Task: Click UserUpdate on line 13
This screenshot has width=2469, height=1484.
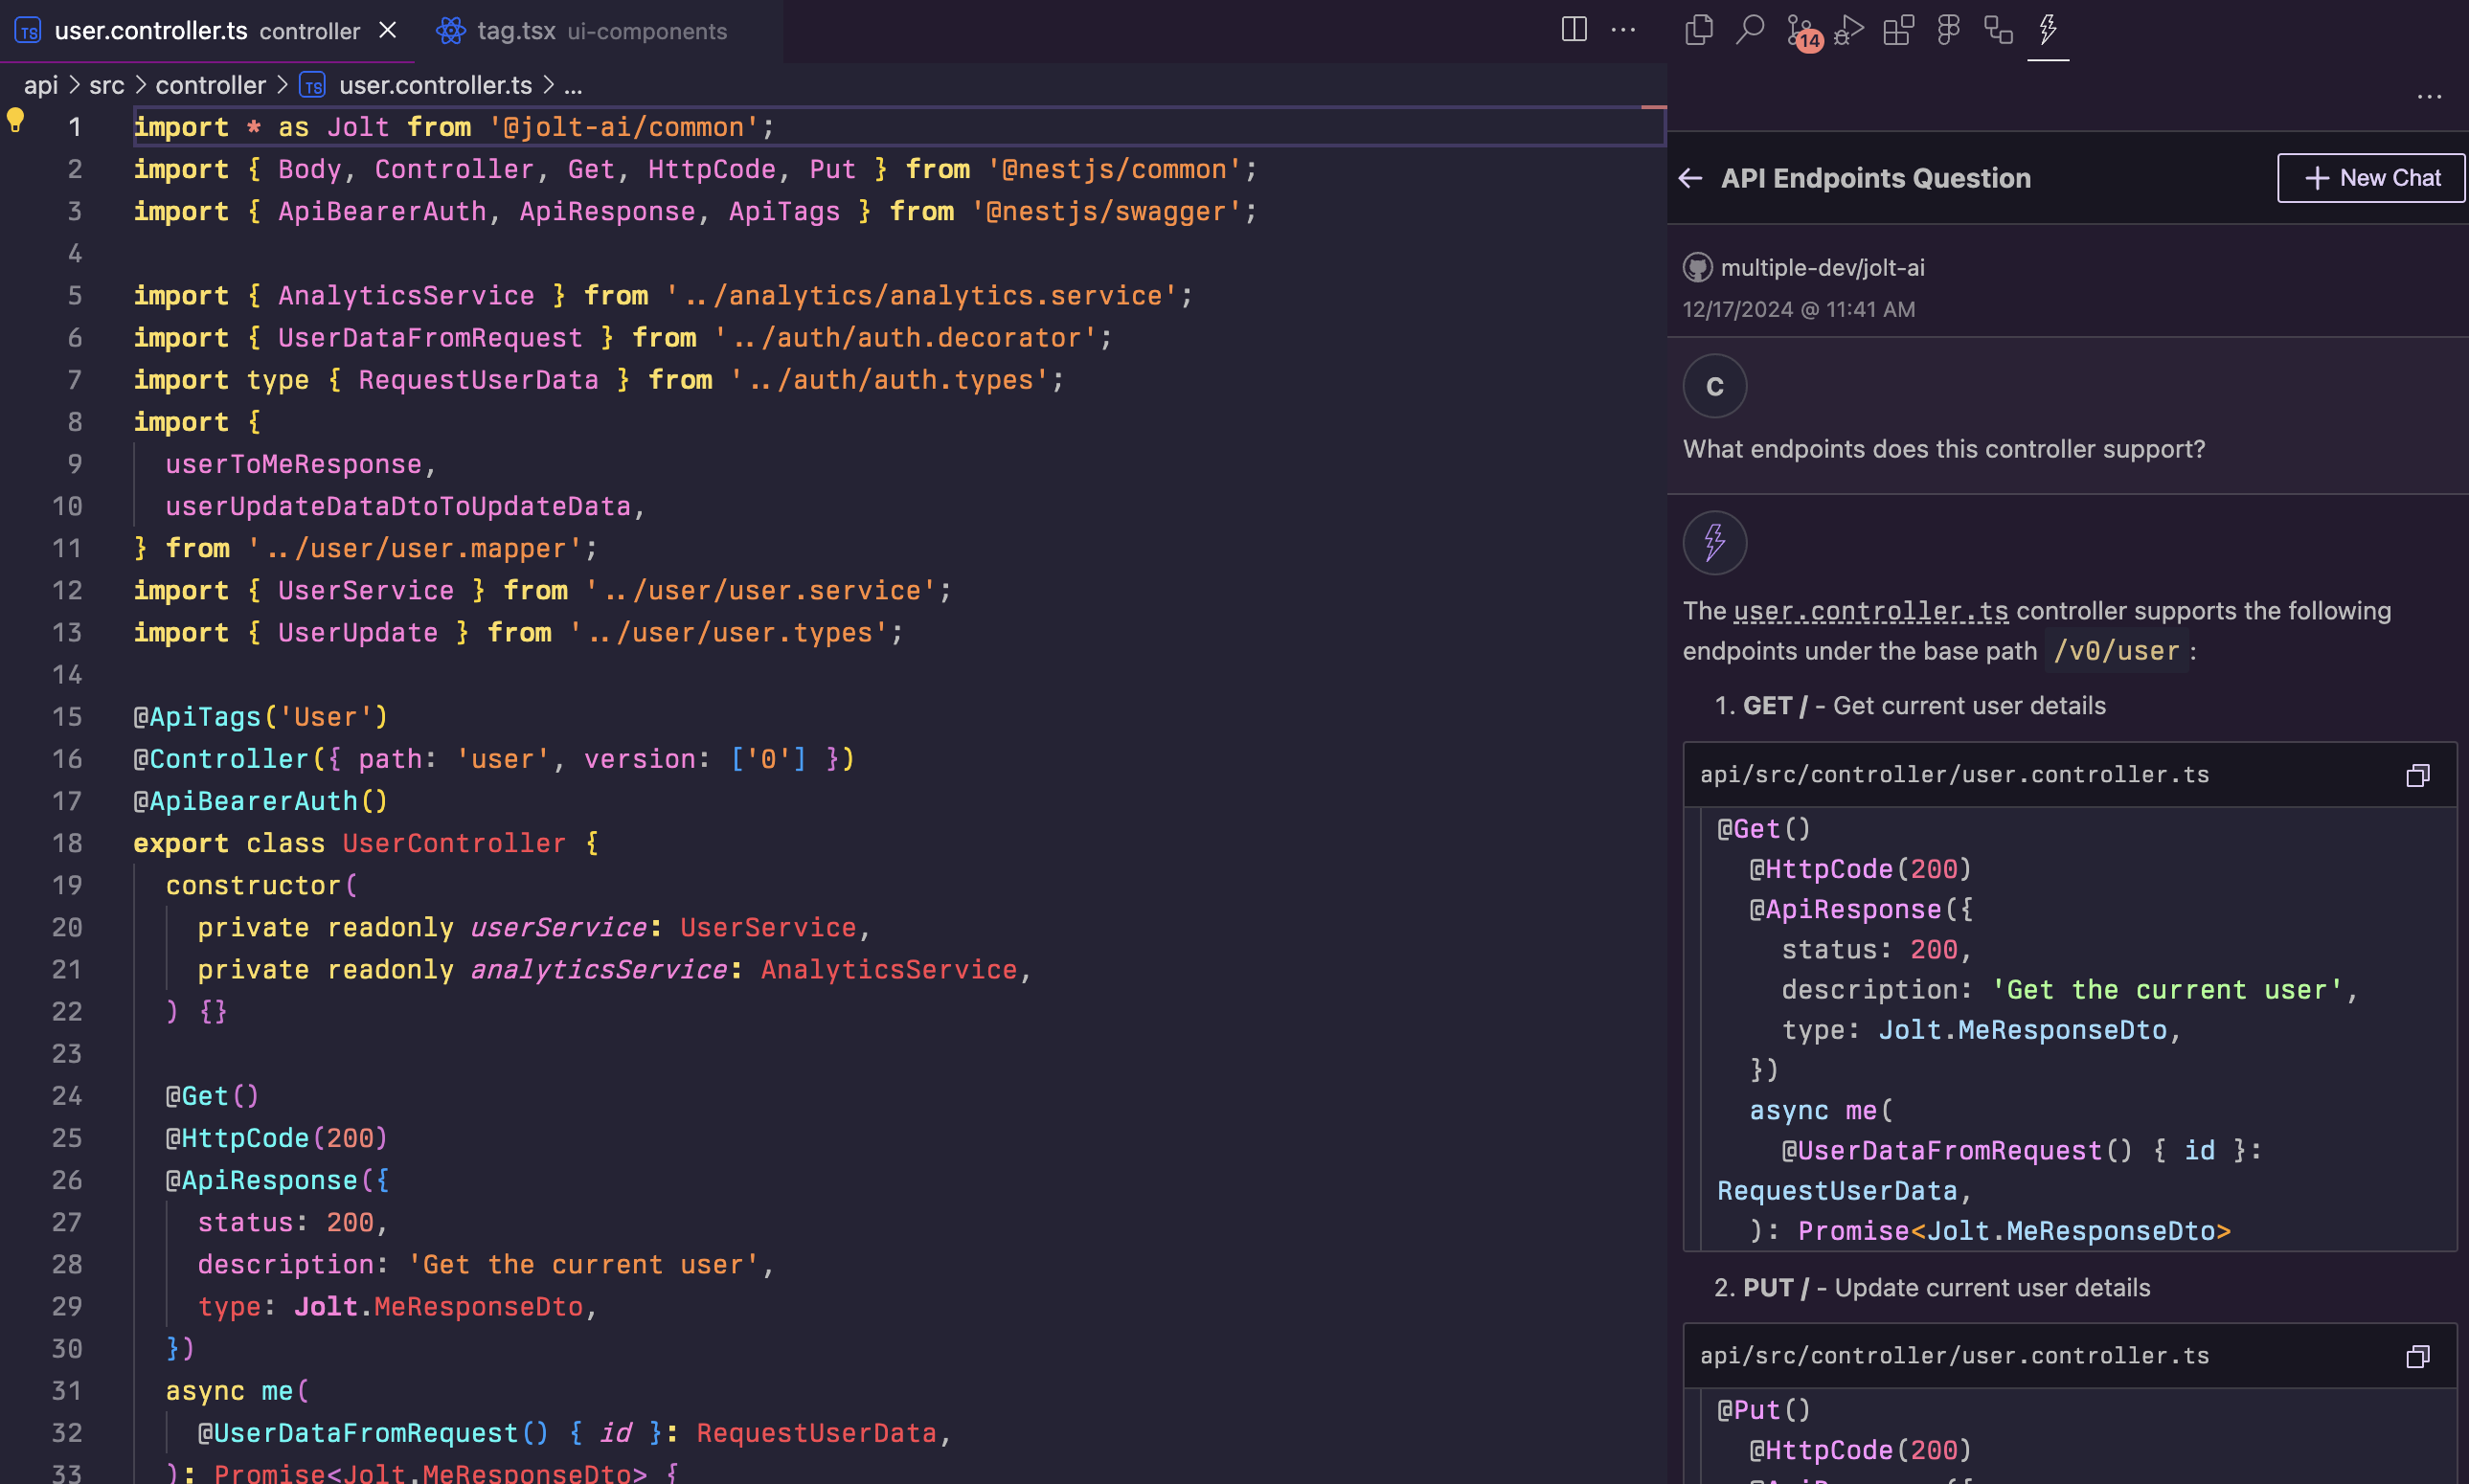Action: click(358, 633)
